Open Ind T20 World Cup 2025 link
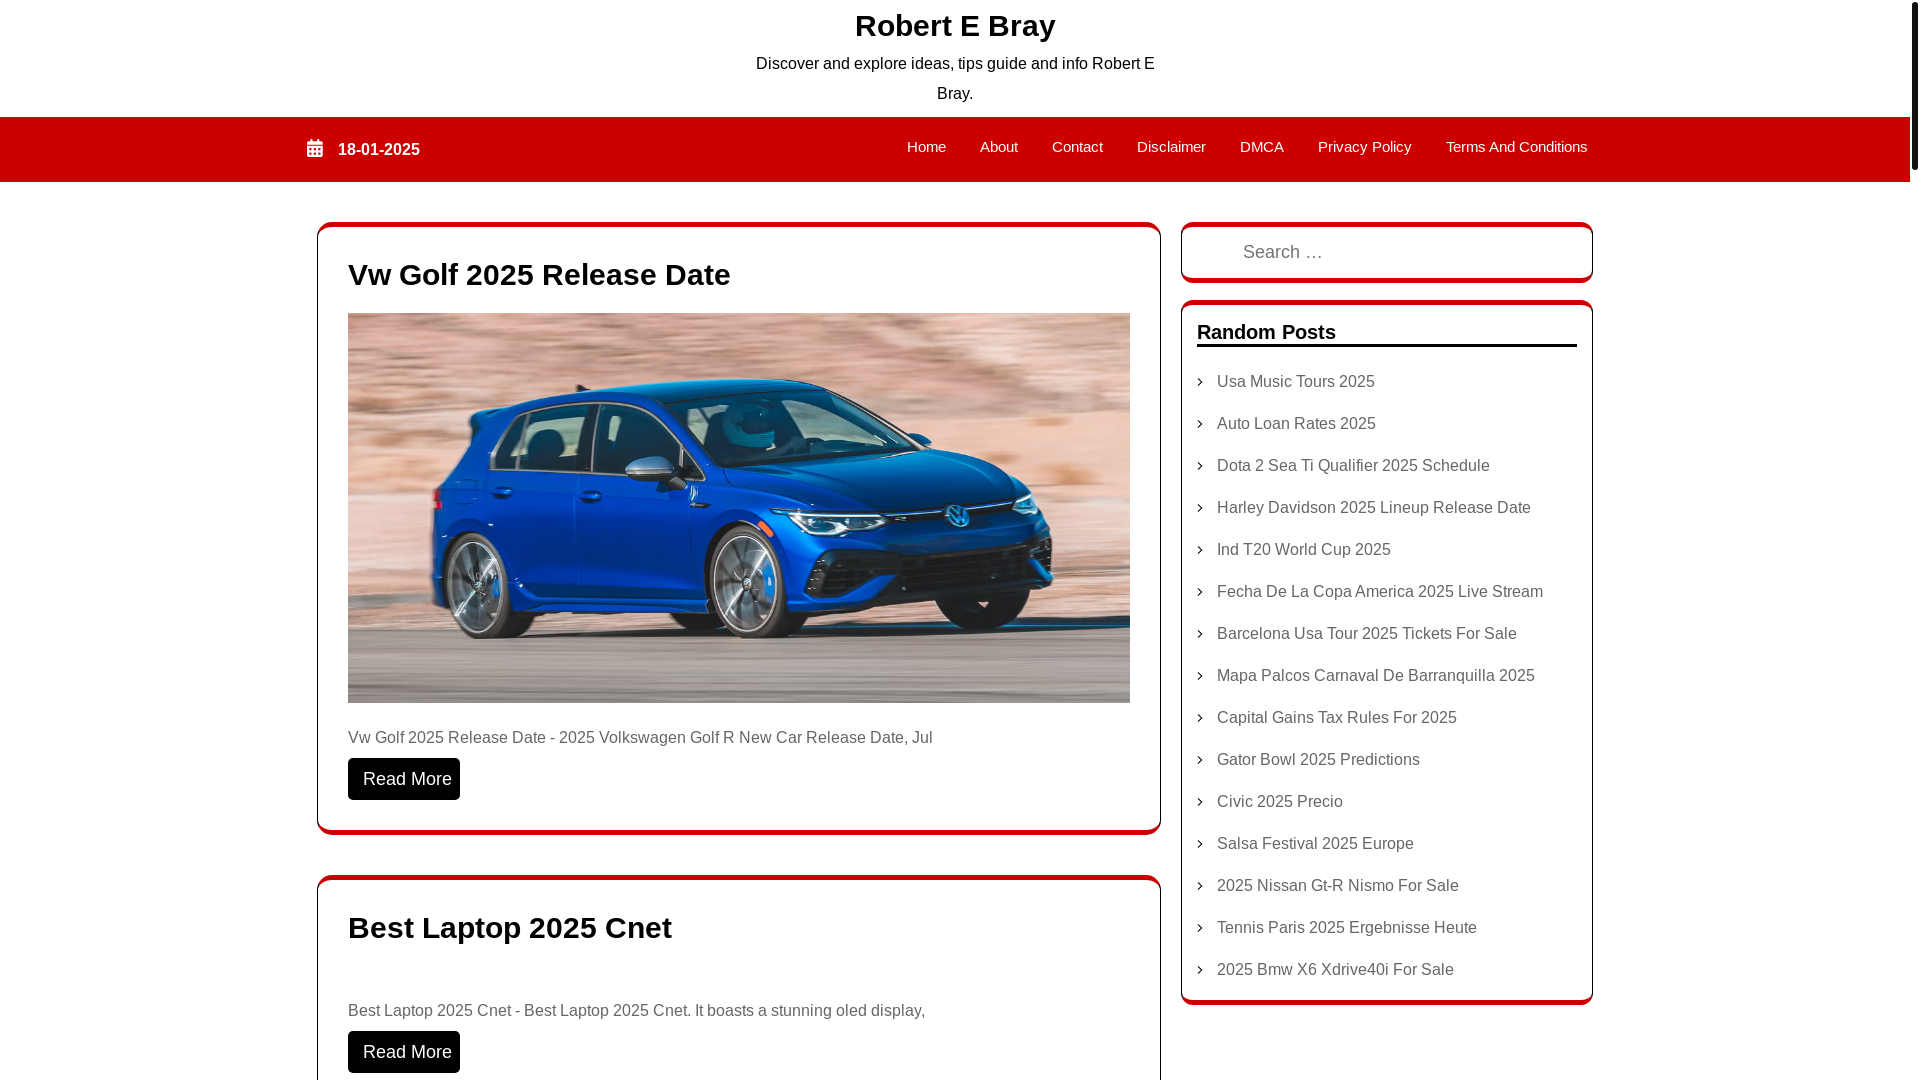This screenshot has height=1080, width=1920. tap(1303, 550)
